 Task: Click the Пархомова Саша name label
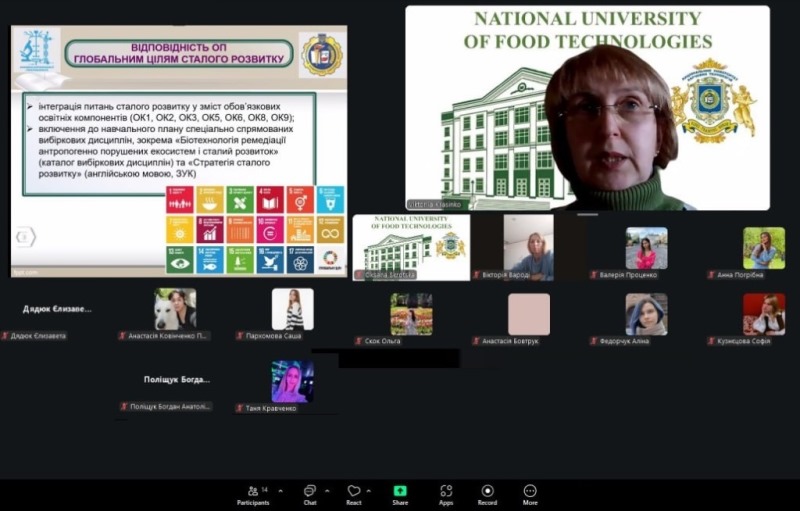click(x=273, y=336)
